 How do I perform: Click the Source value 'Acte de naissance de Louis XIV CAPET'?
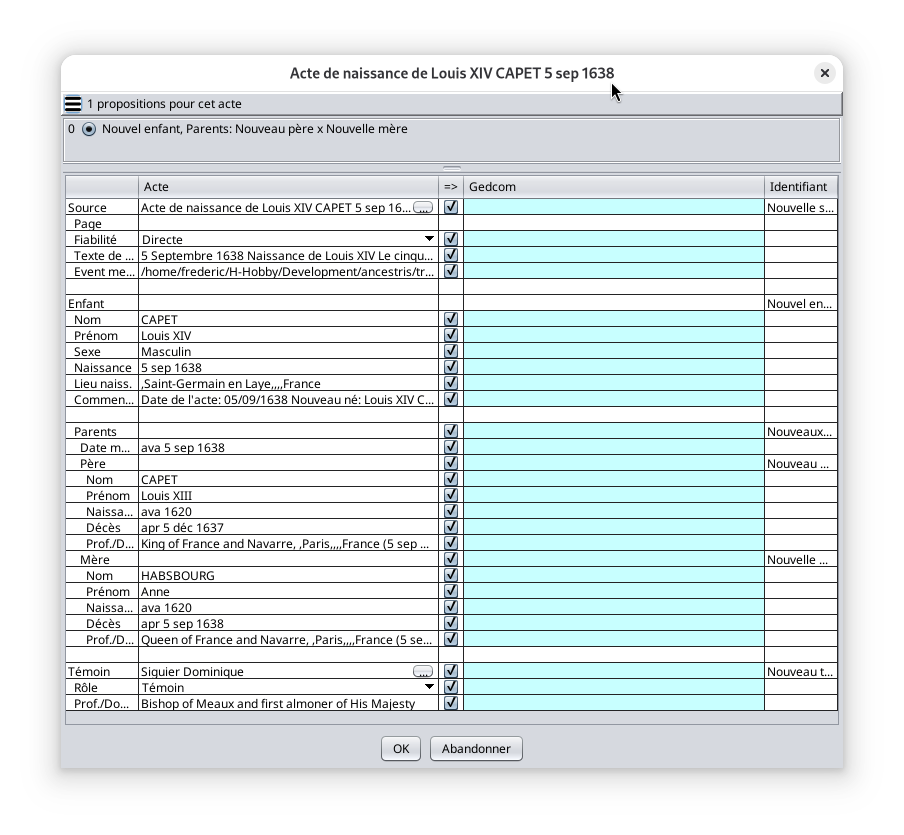click(x=276, y=208)
